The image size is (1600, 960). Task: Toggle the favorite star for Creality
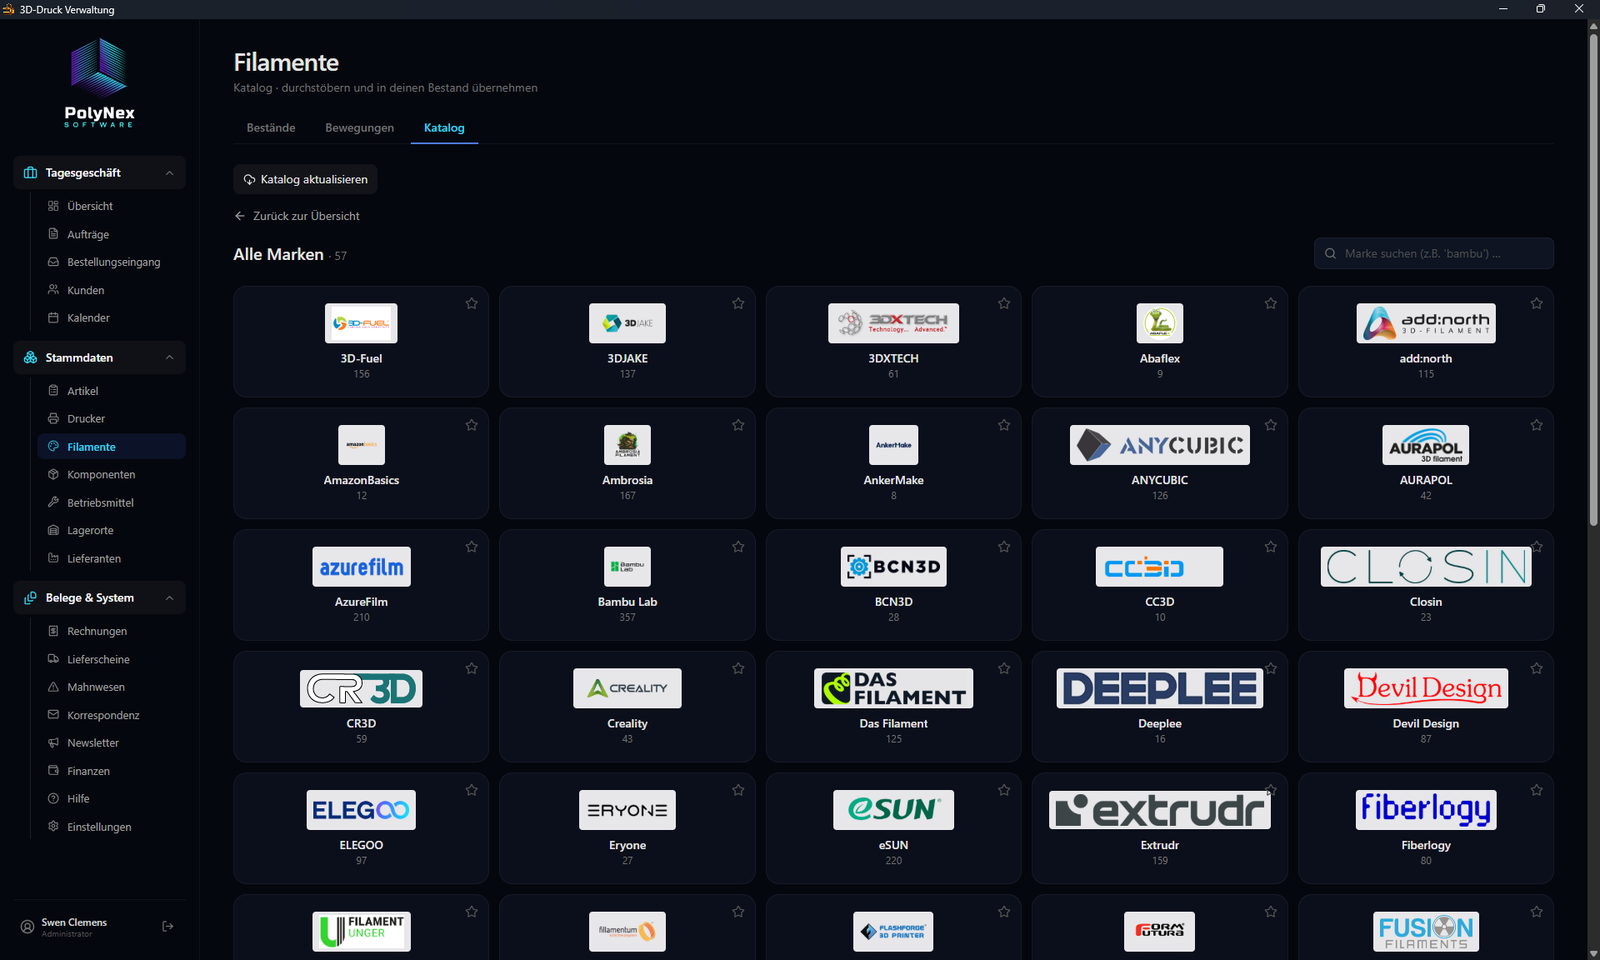[x=738, y=668]
